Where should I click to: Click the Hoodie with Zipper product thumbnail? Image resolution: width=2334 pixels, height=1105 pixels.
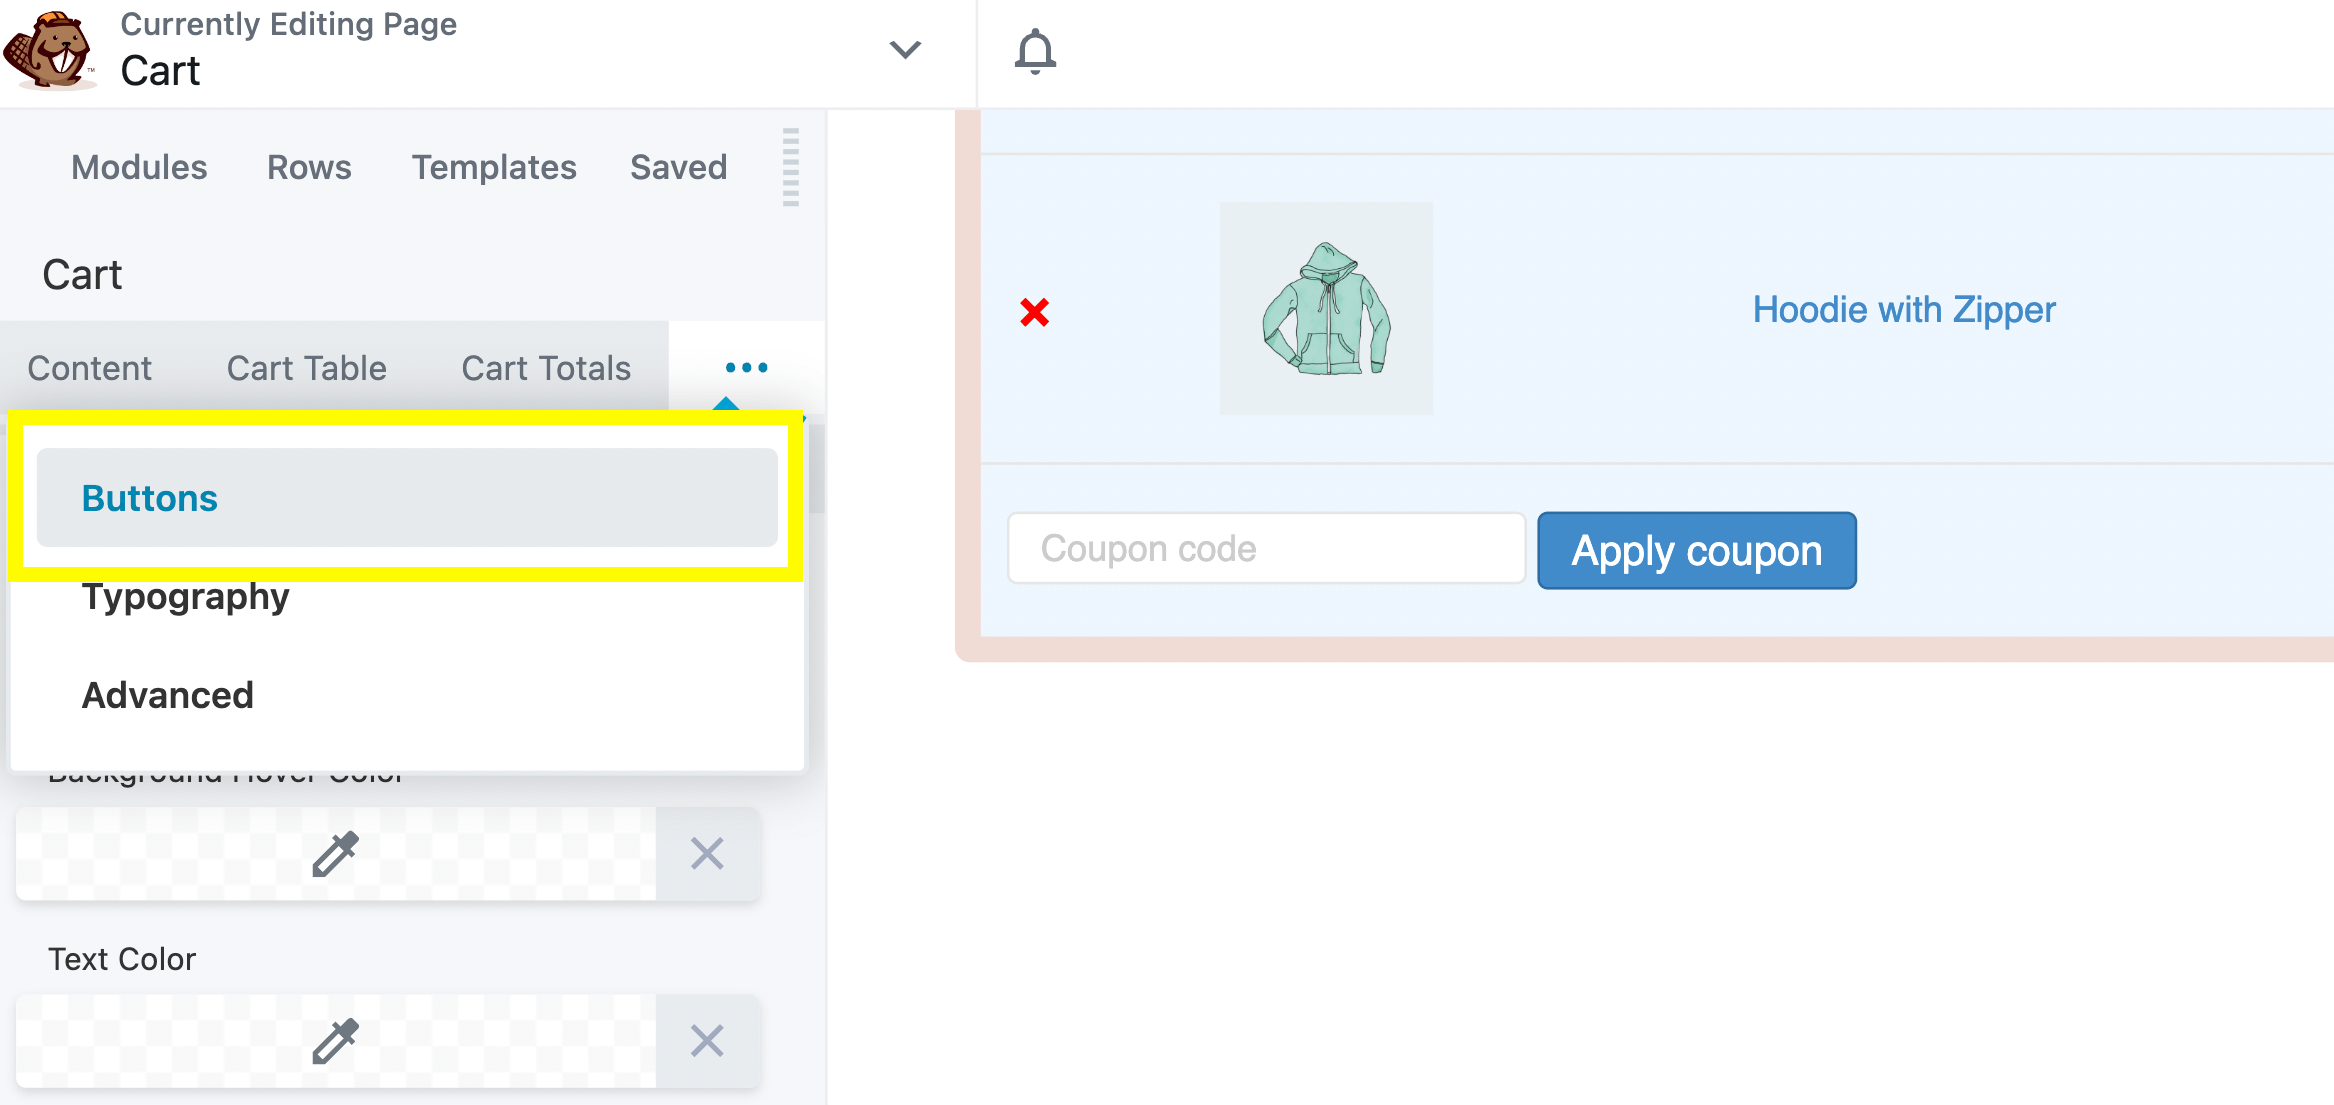tap(1326, 311)
